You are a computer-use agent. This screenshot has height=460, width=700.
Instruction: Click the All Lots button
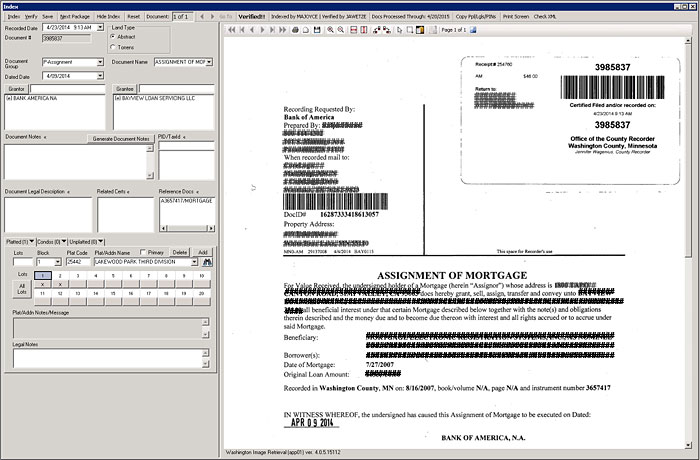point(22,289)
